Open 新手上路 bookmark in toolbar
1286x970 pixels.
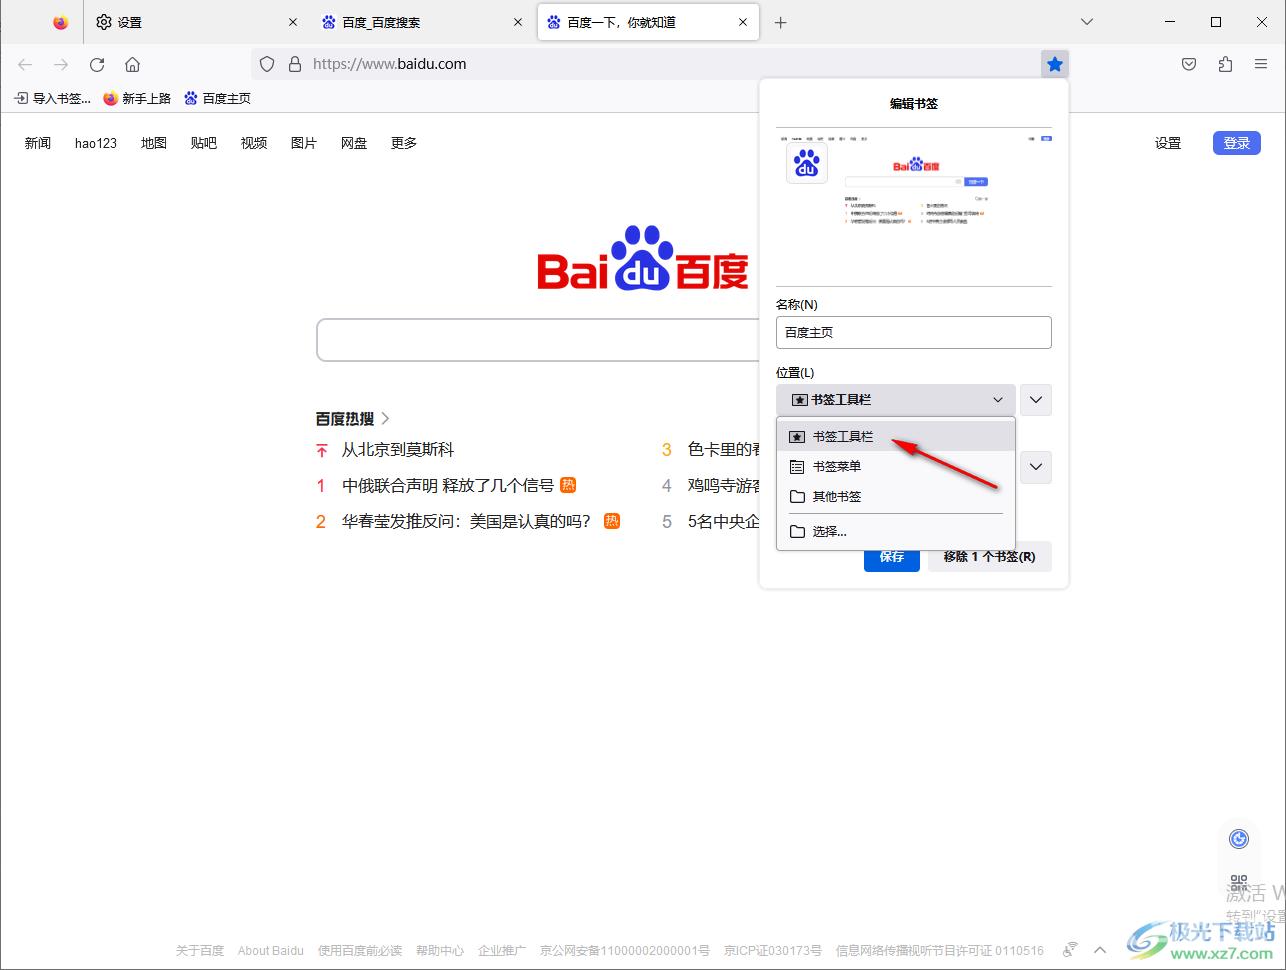(137, 98)
